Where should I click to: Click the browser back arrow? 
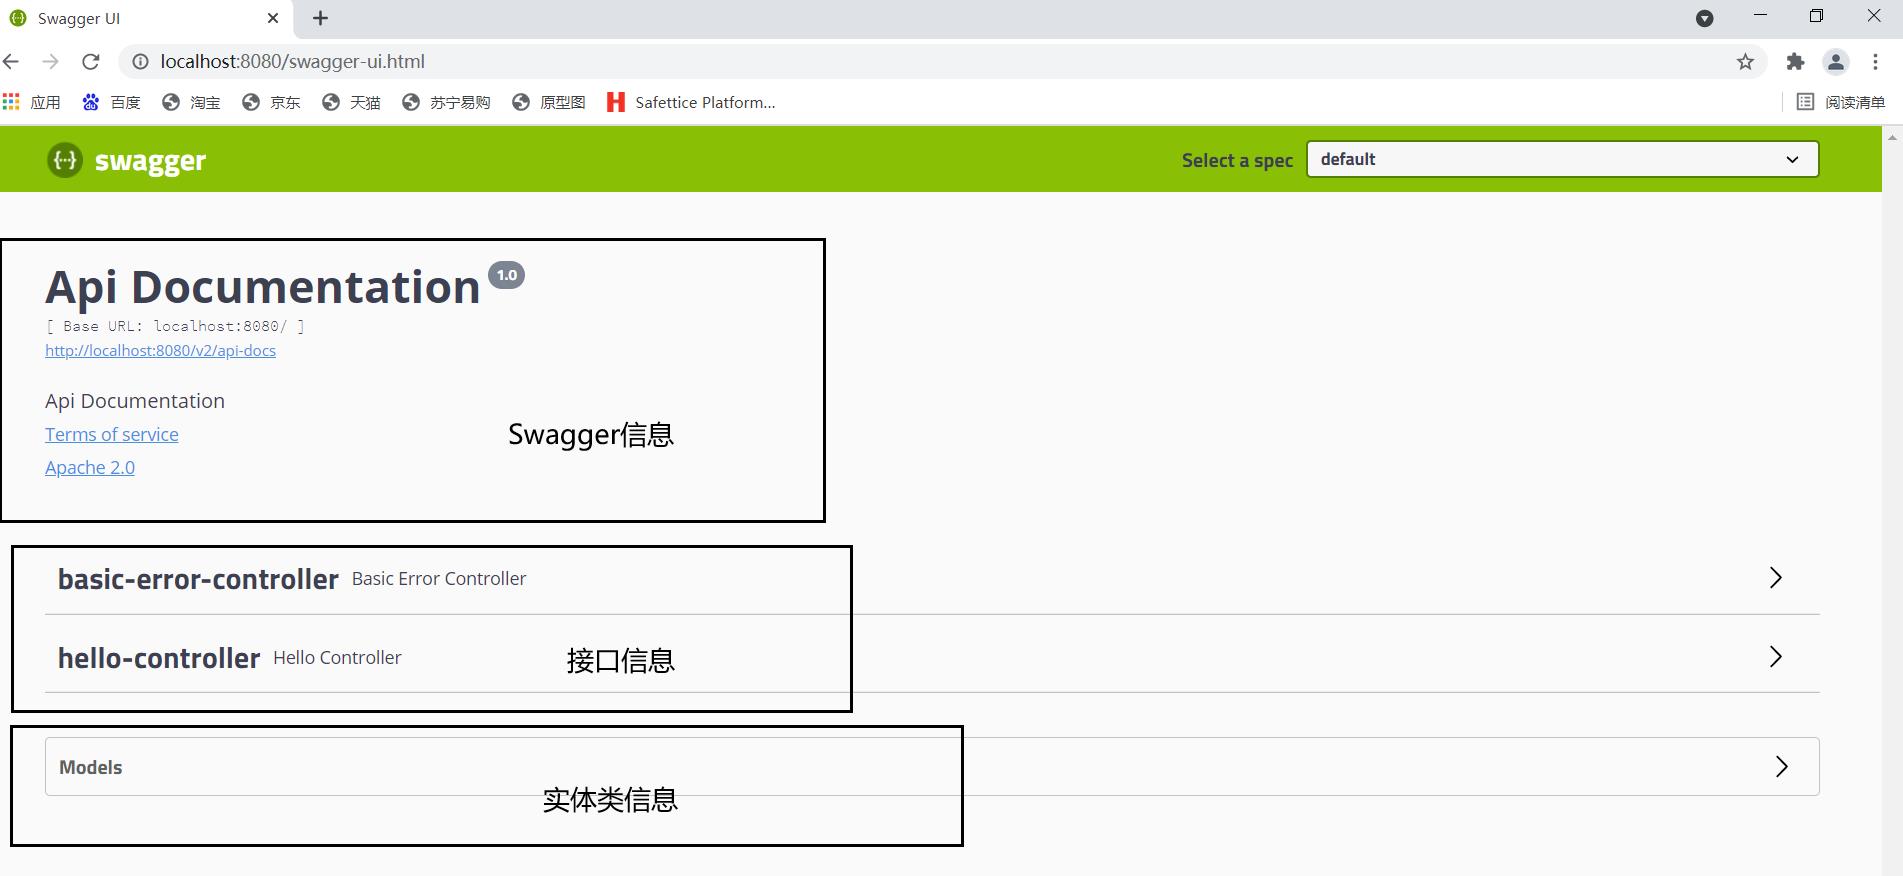click(11, 62)
